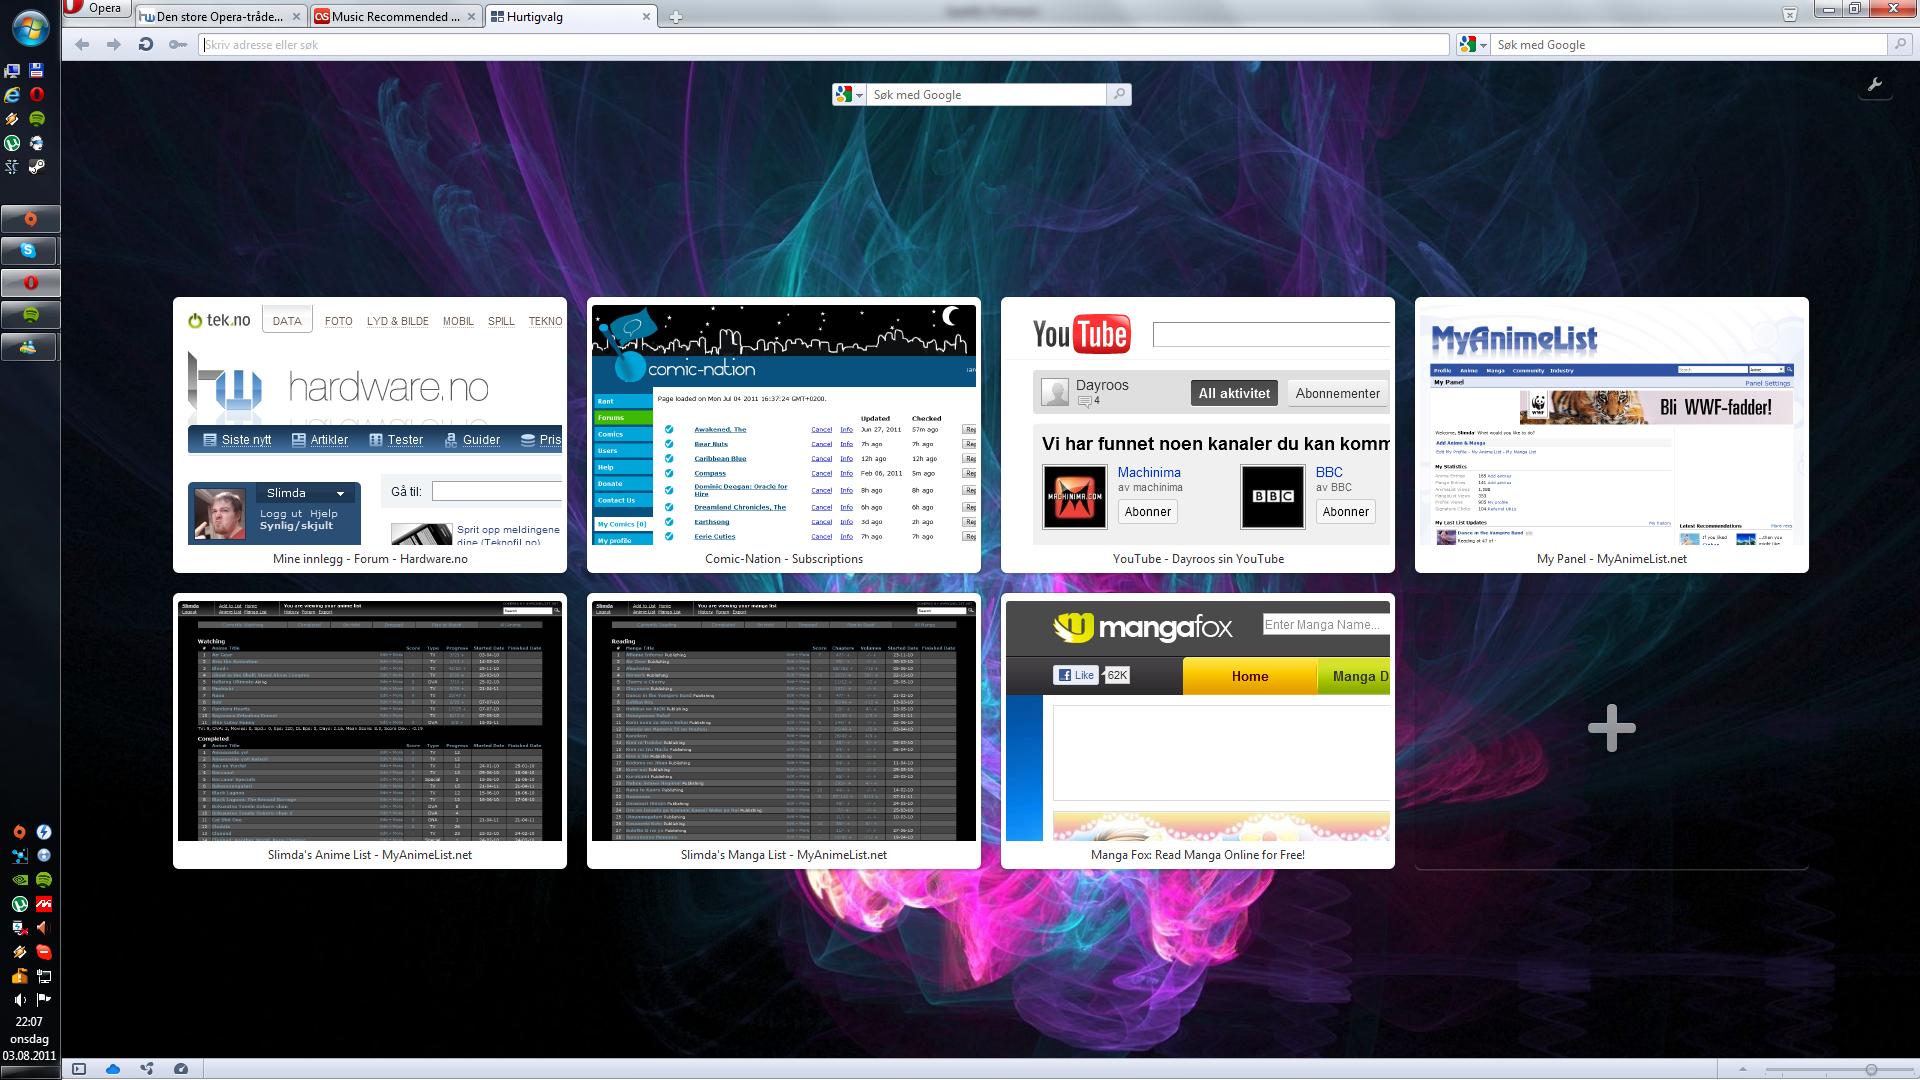This screenshot has height=1080, width=1920.
Task: Switch to Spotify taskbar button
Action: coord(30,315)
